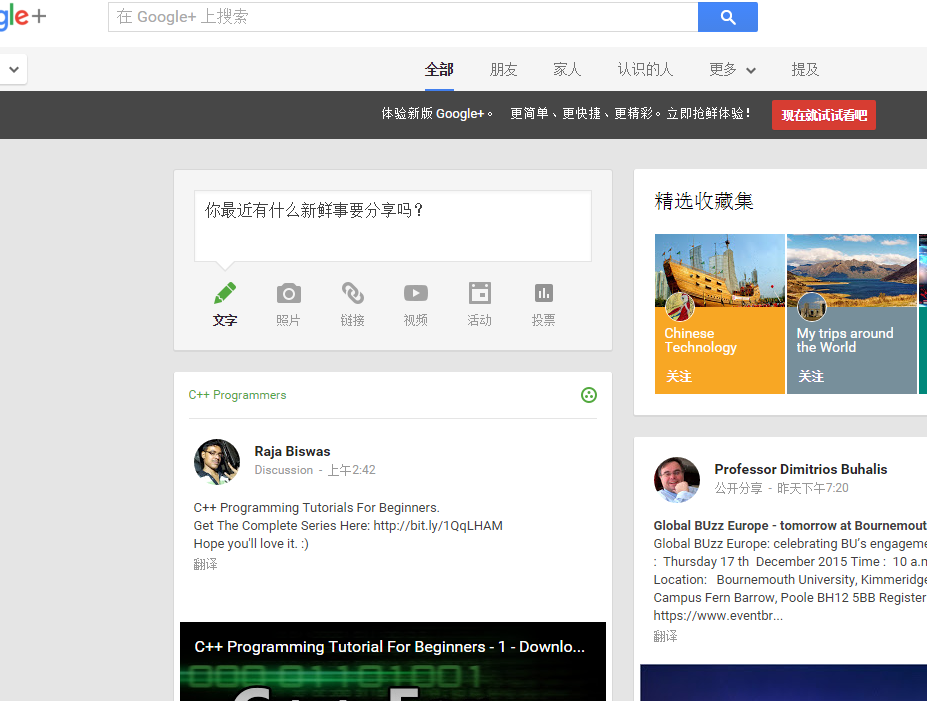Add a link with the chain icon
This screenshot has width=927, height=701.
352,293
